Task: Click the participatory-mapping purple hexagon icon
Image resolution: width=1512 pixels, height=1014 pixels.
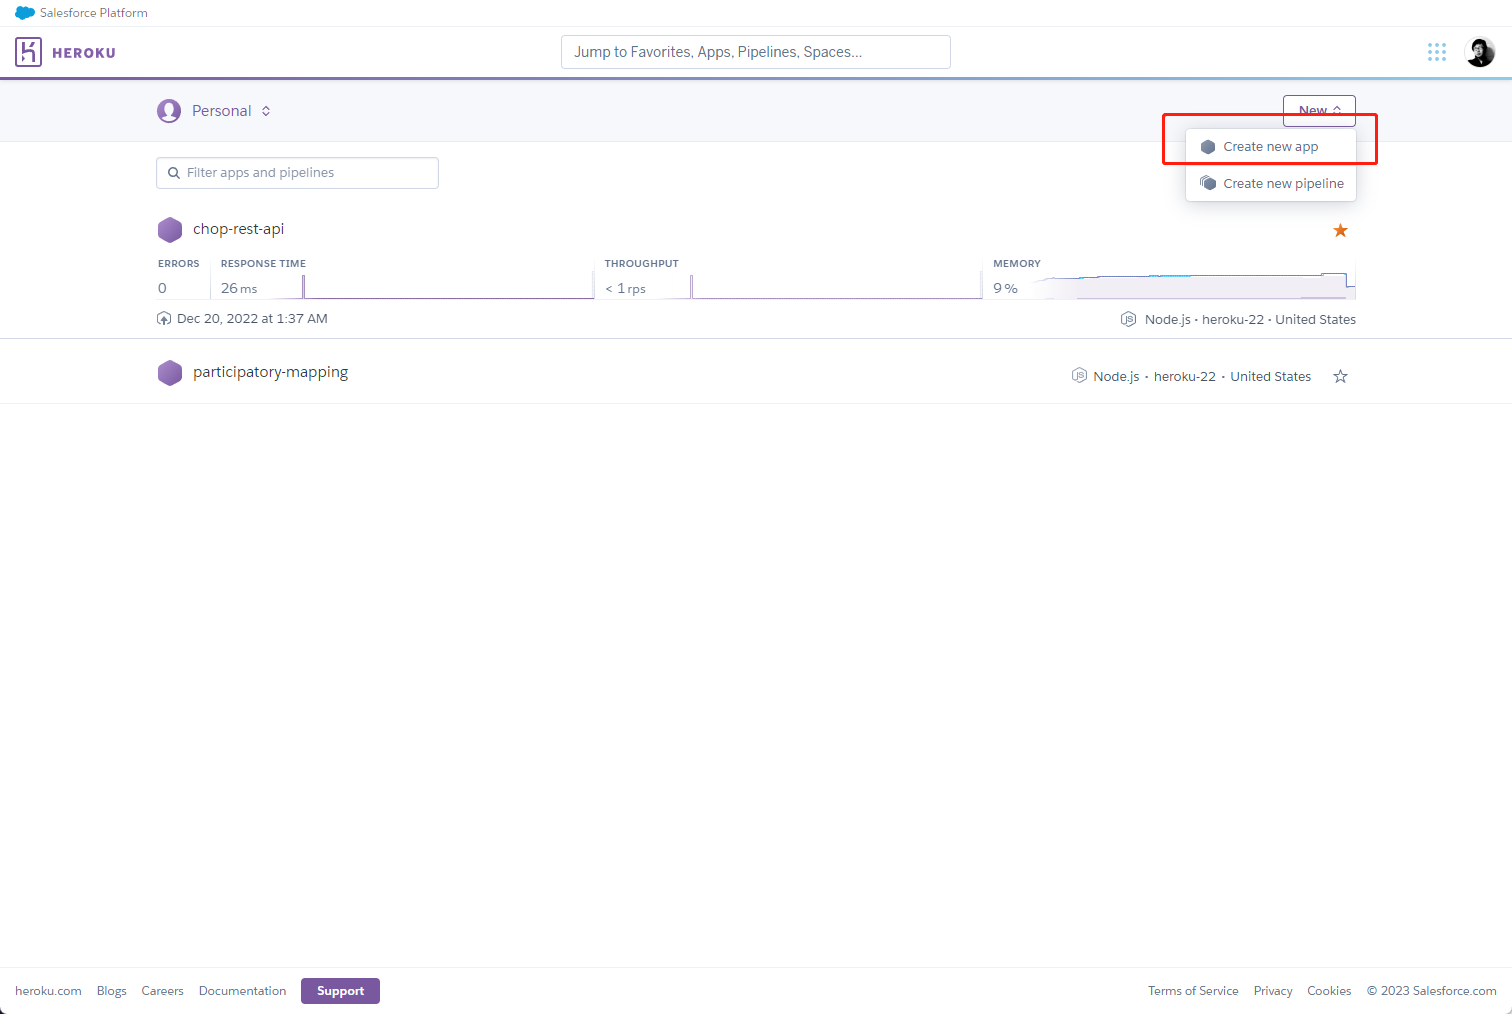Action: (x=170, y=373)
